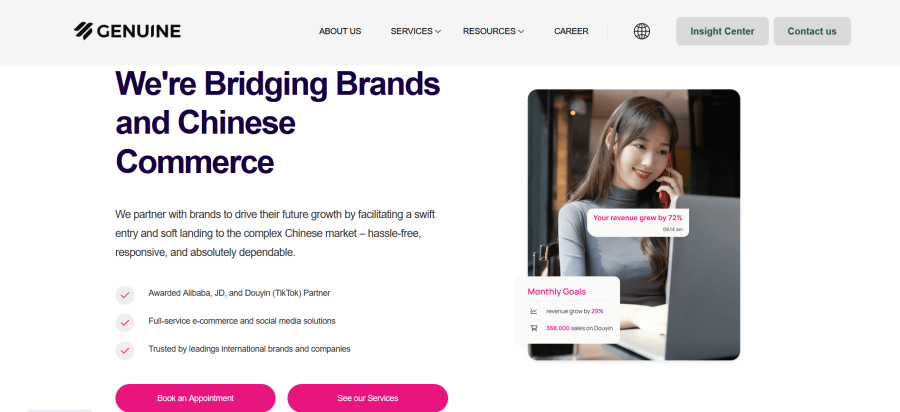
Task: Click the Genuine logo icon
Action: pyautogui.click(x=83, y=31)
